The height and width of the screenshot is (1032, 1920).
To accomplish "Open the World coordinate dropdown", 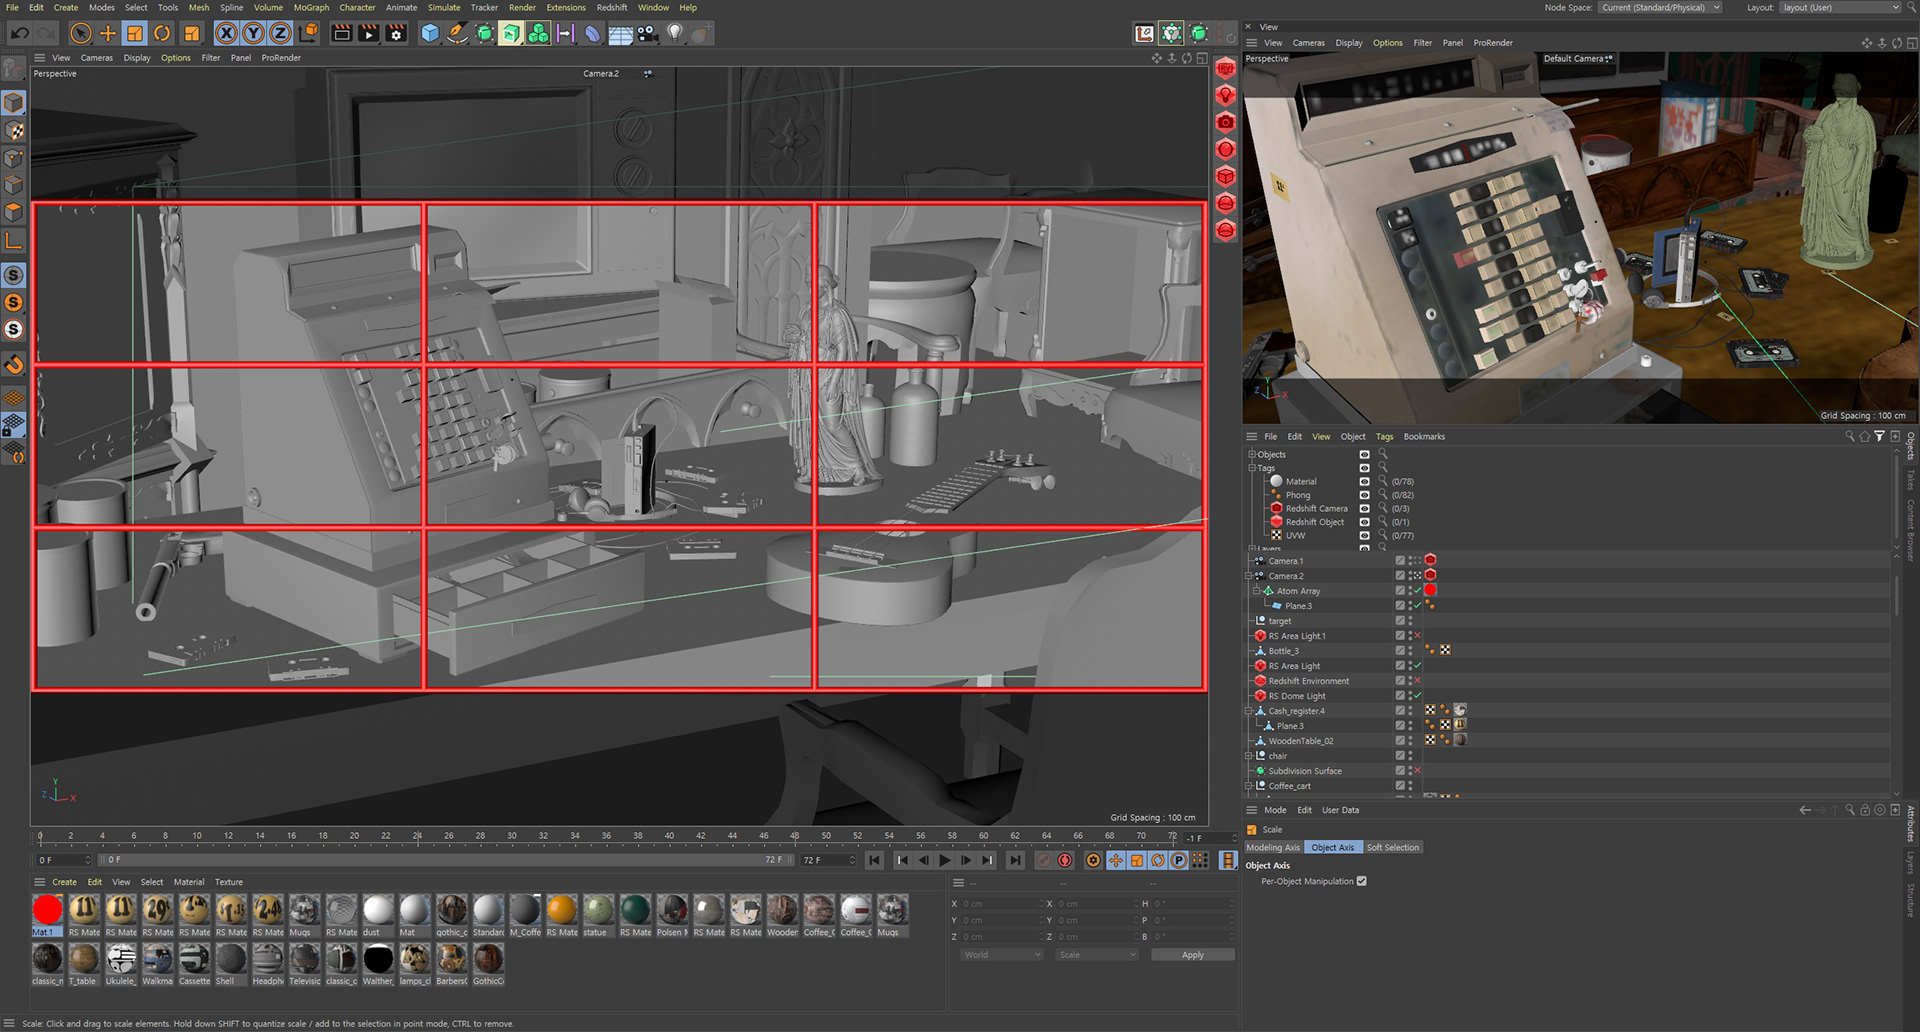I will point(1001,955).
